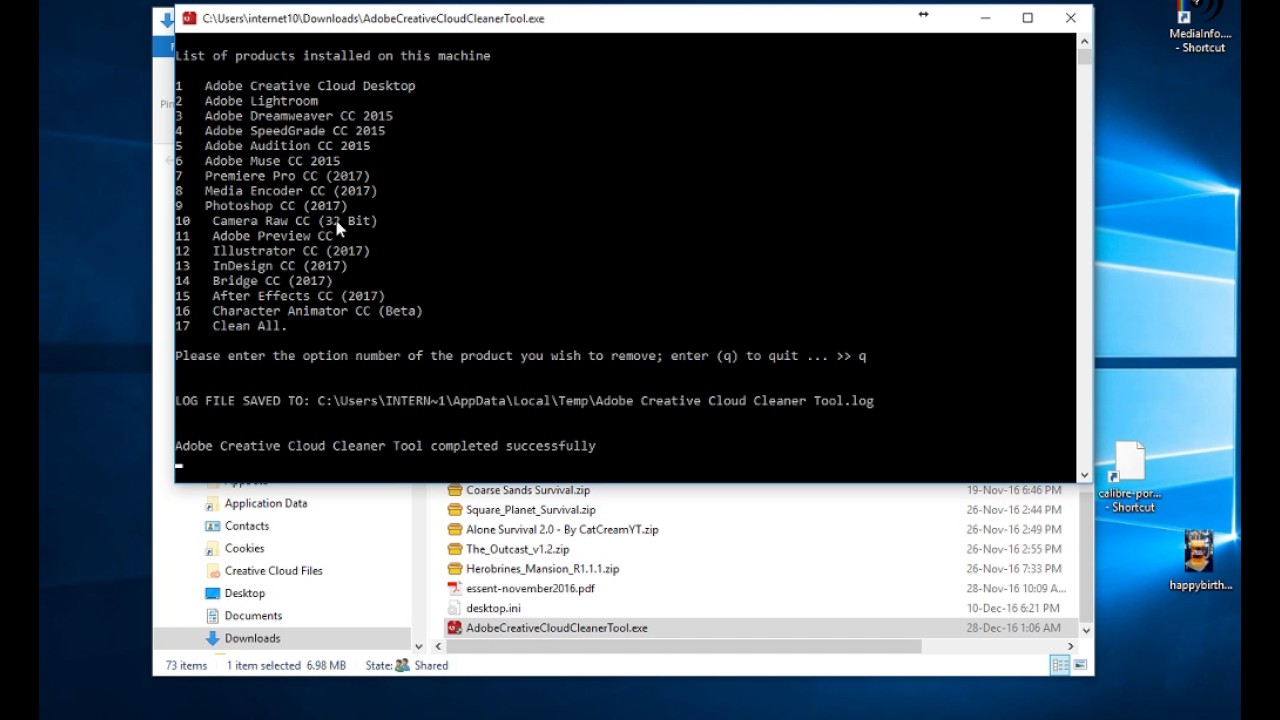Click the MediaInfo shortcut on desktop

pyautogui.click(x=1200, y=27)
